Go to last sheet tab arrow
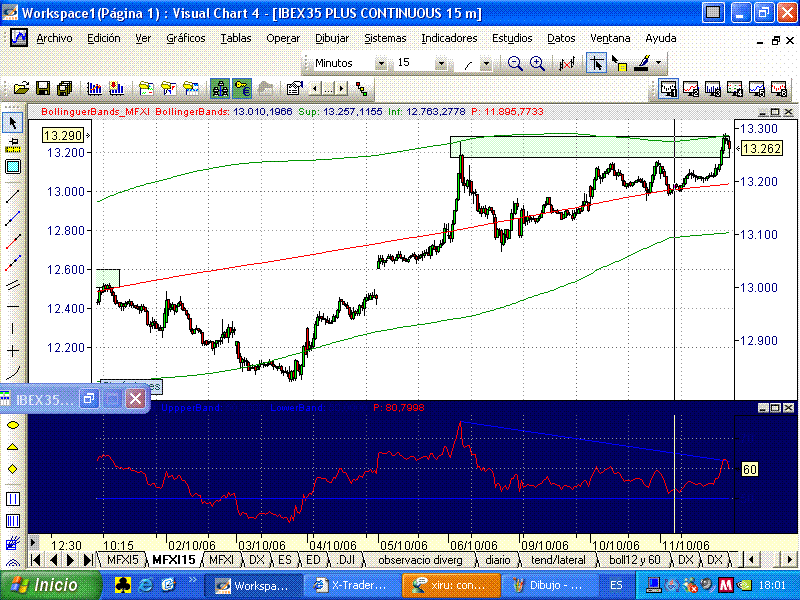Image resolution: width=800 pixels, height=600 pixels. pyautogui.click(x=88, y=560)
